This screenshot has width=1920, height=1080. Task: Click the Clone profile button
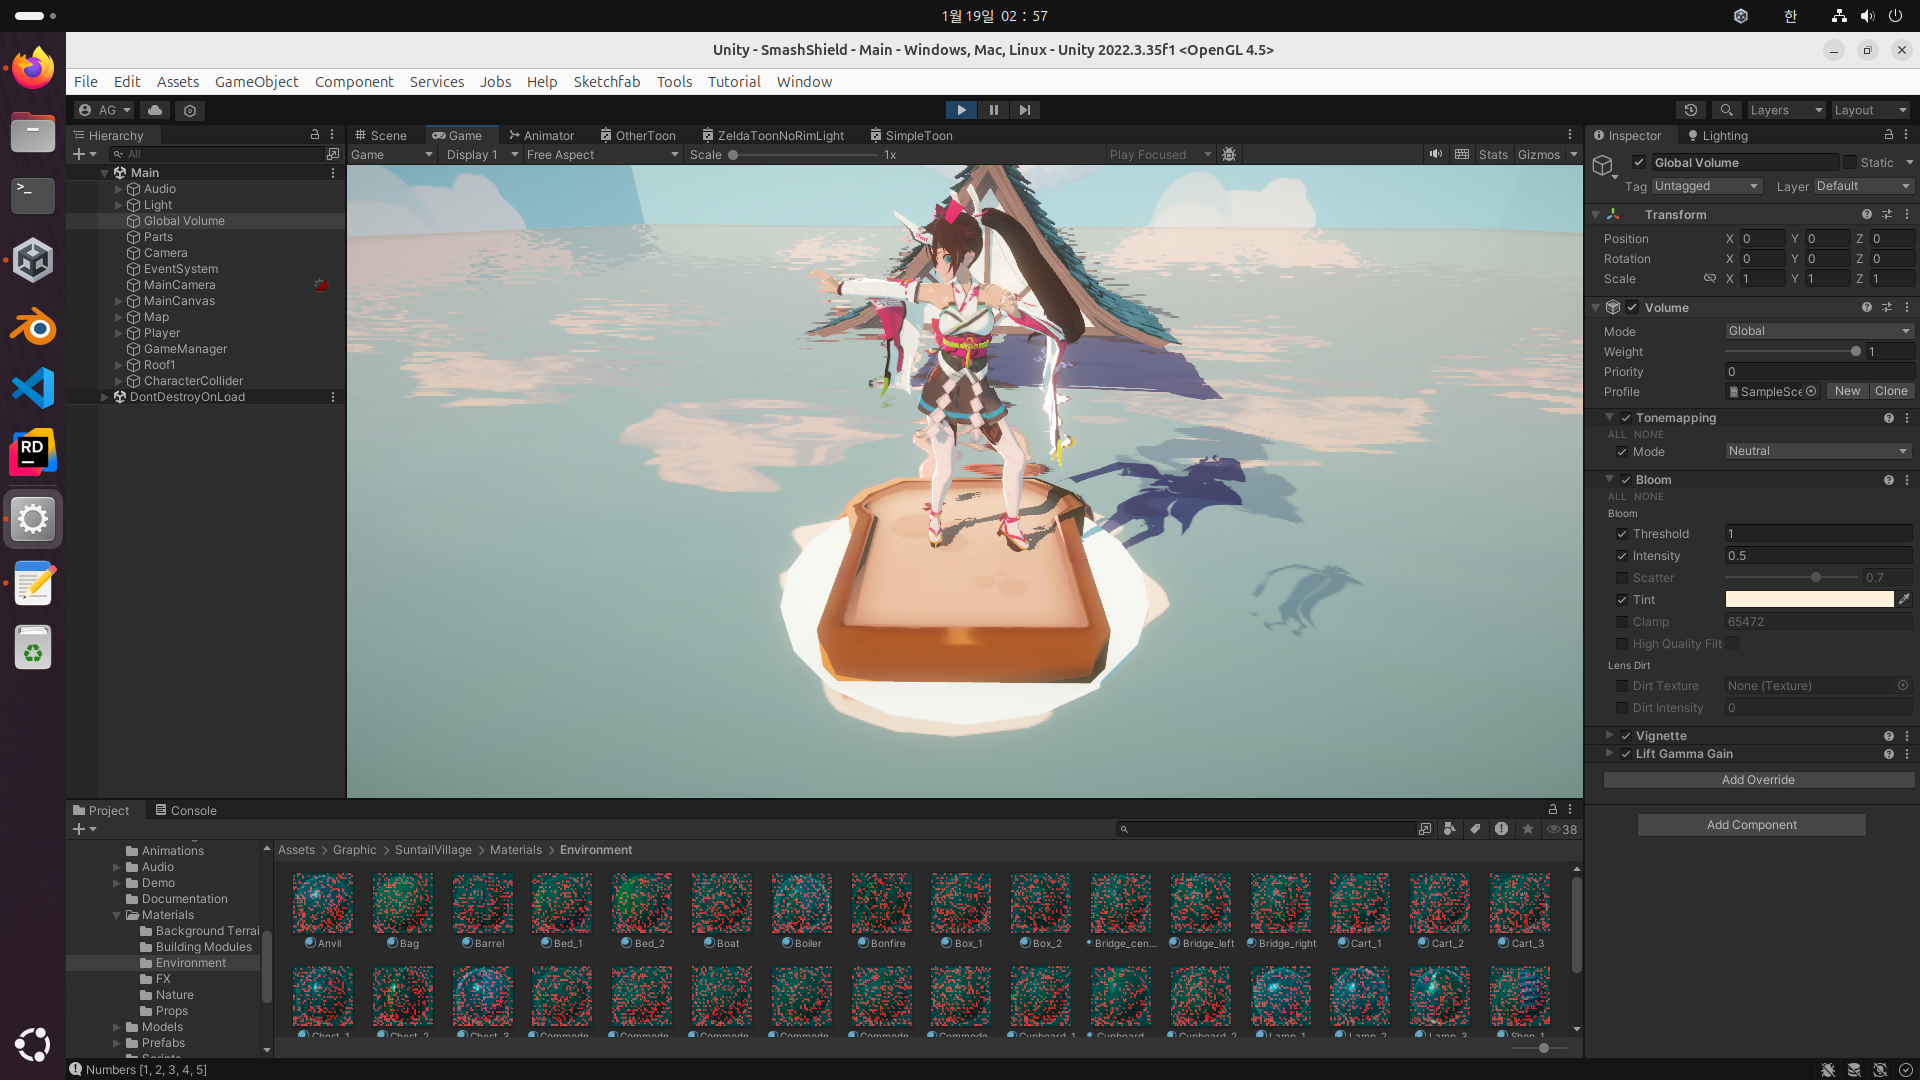1891,391
